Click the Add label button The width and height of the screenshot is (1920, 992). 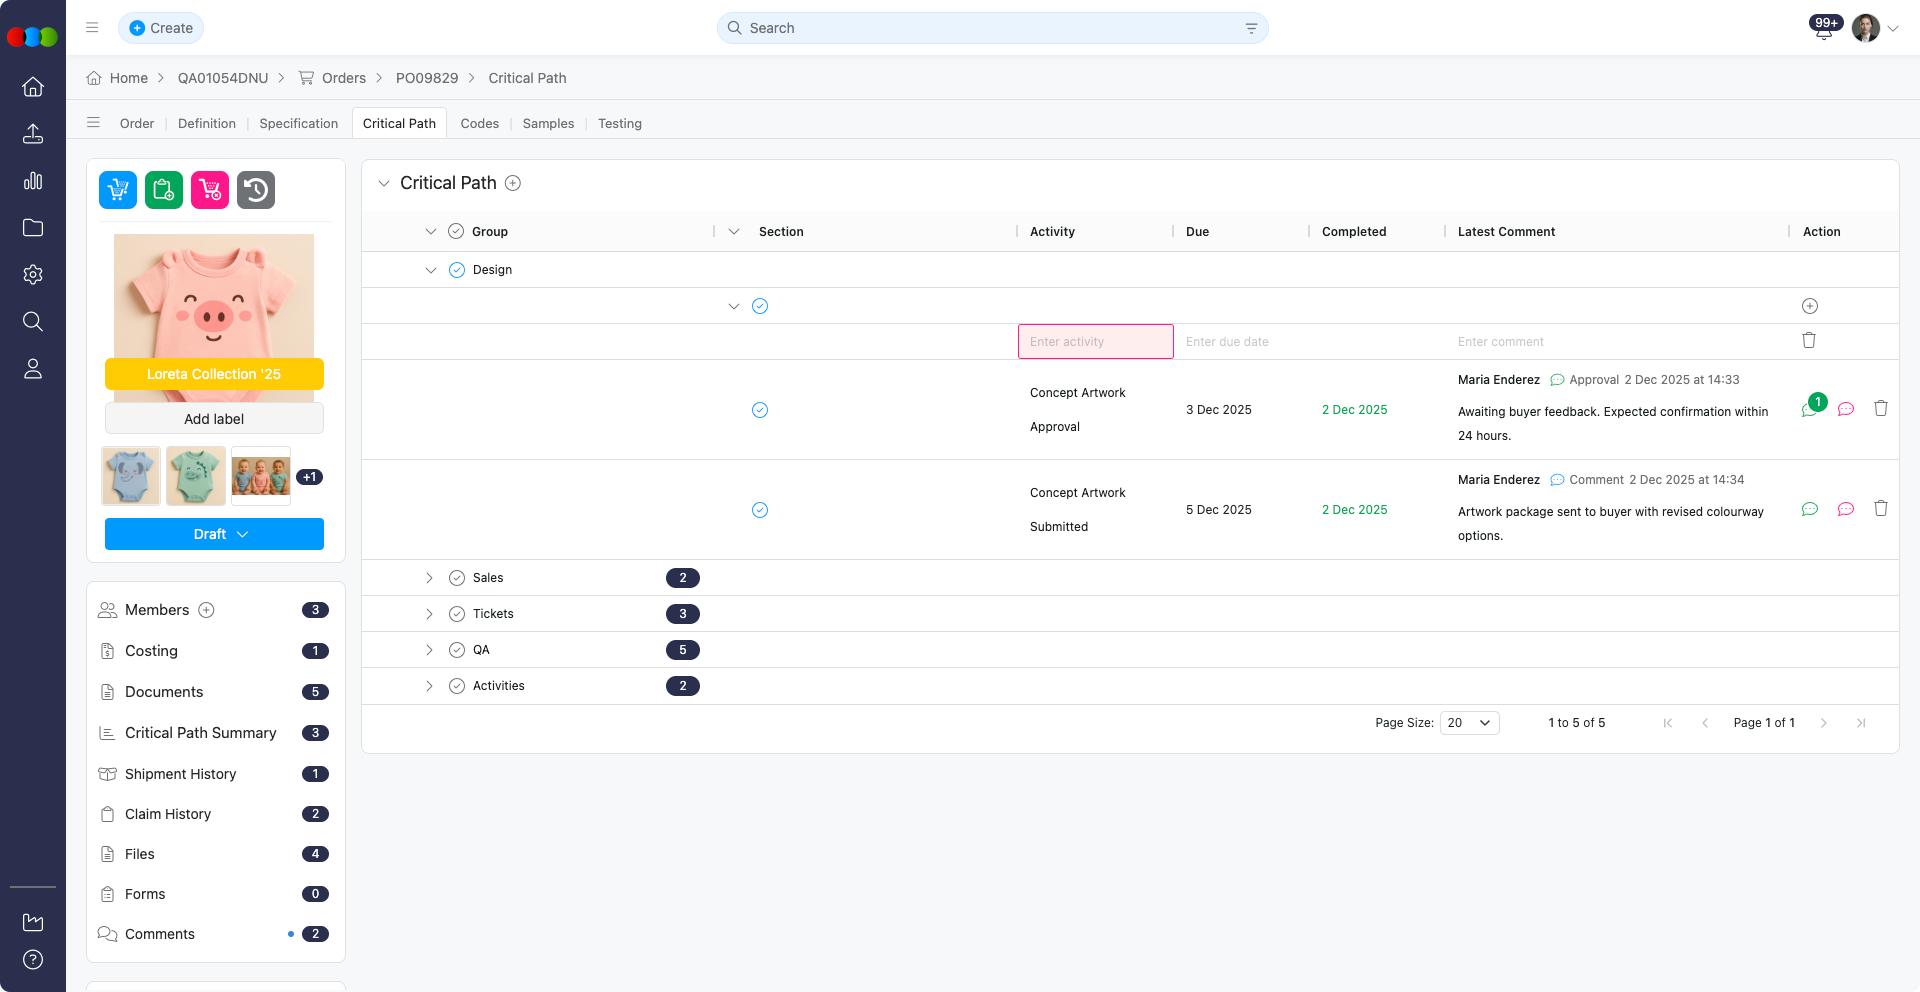[x=214, y=419]
